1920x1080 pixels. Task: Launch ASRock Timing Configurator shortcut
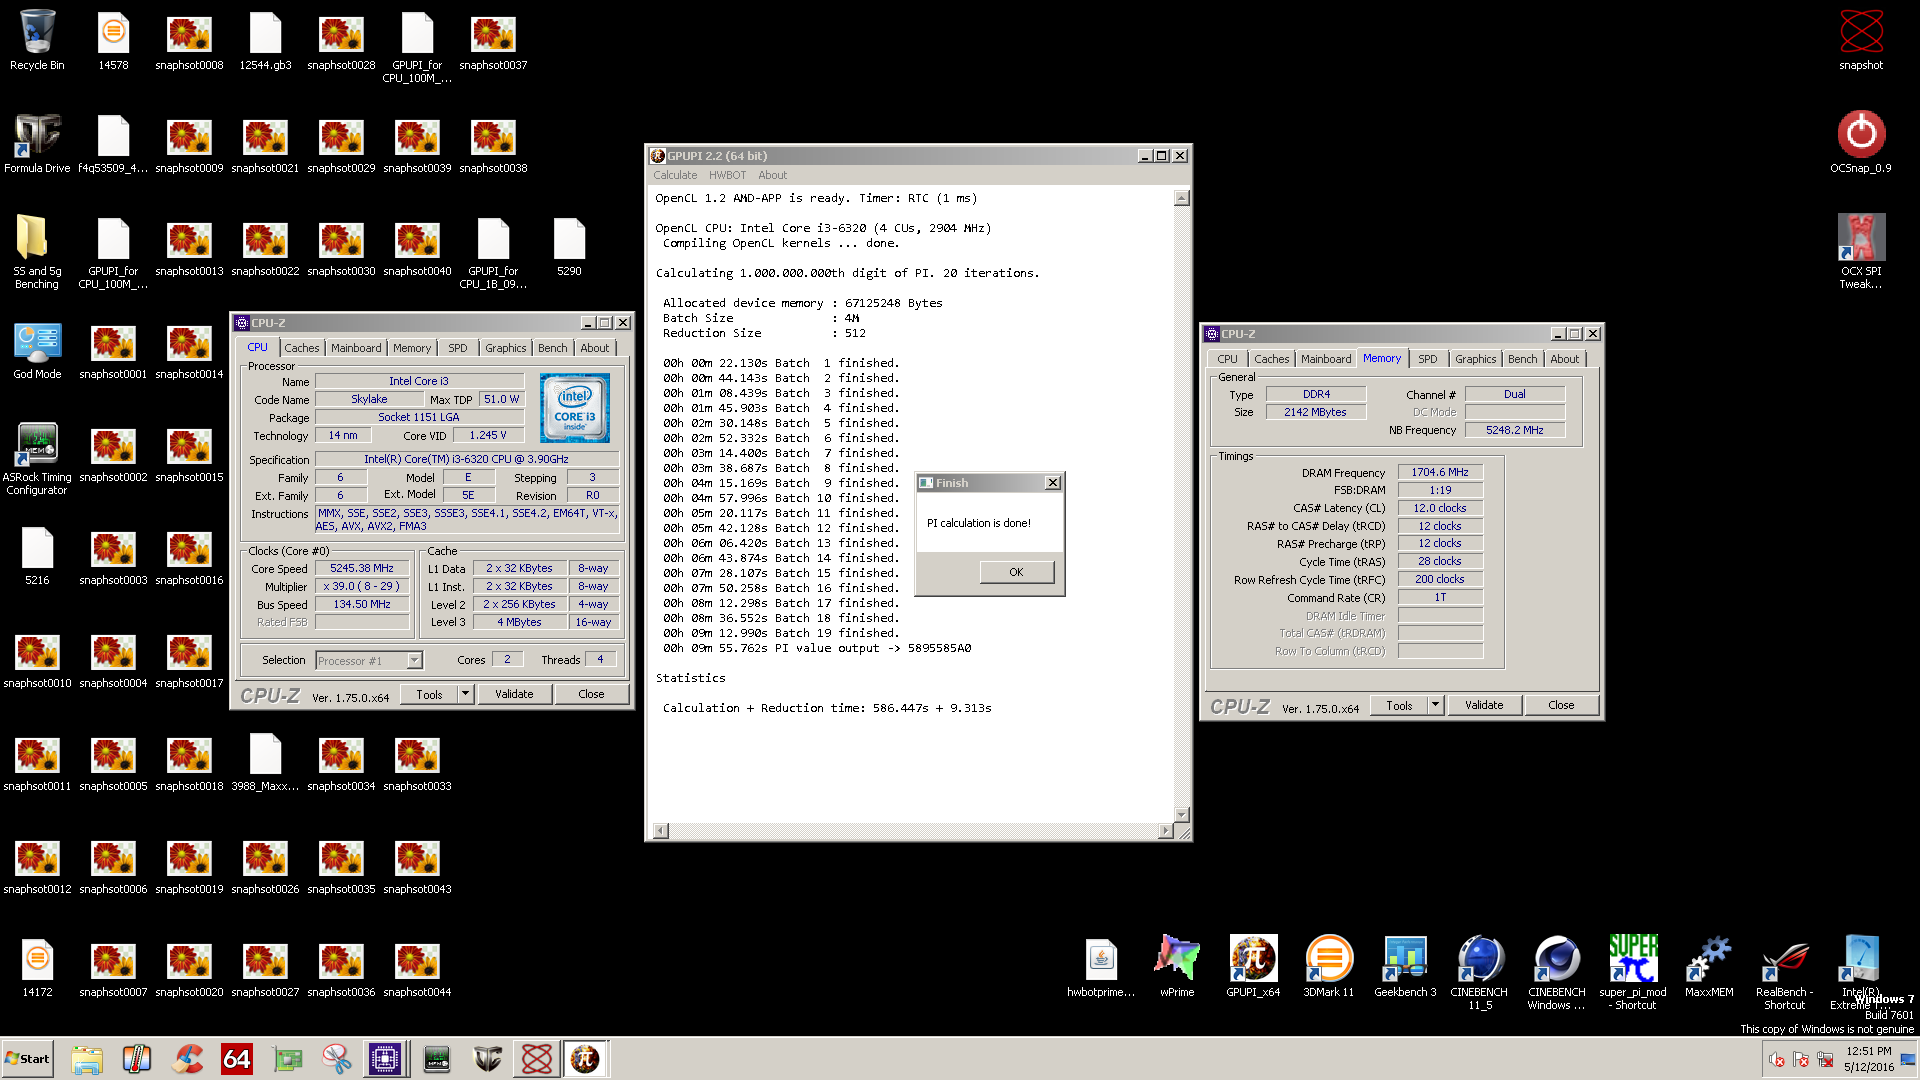pyautogui.click(x=37, y=459)
